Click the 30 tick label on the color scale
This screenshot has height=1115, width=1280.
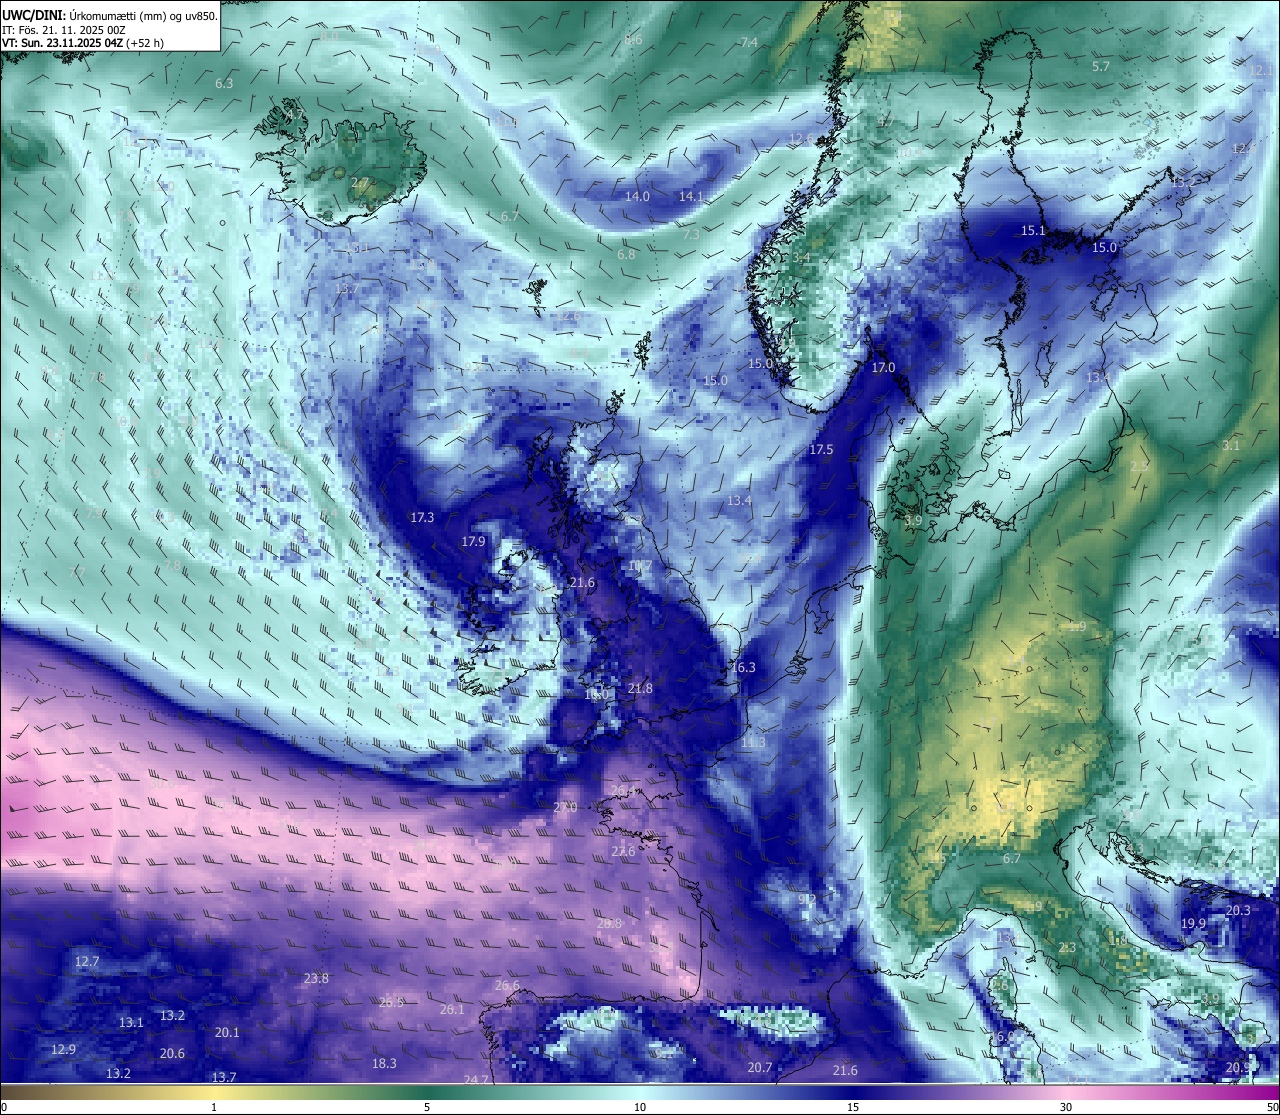[x=1066, y=1107]
